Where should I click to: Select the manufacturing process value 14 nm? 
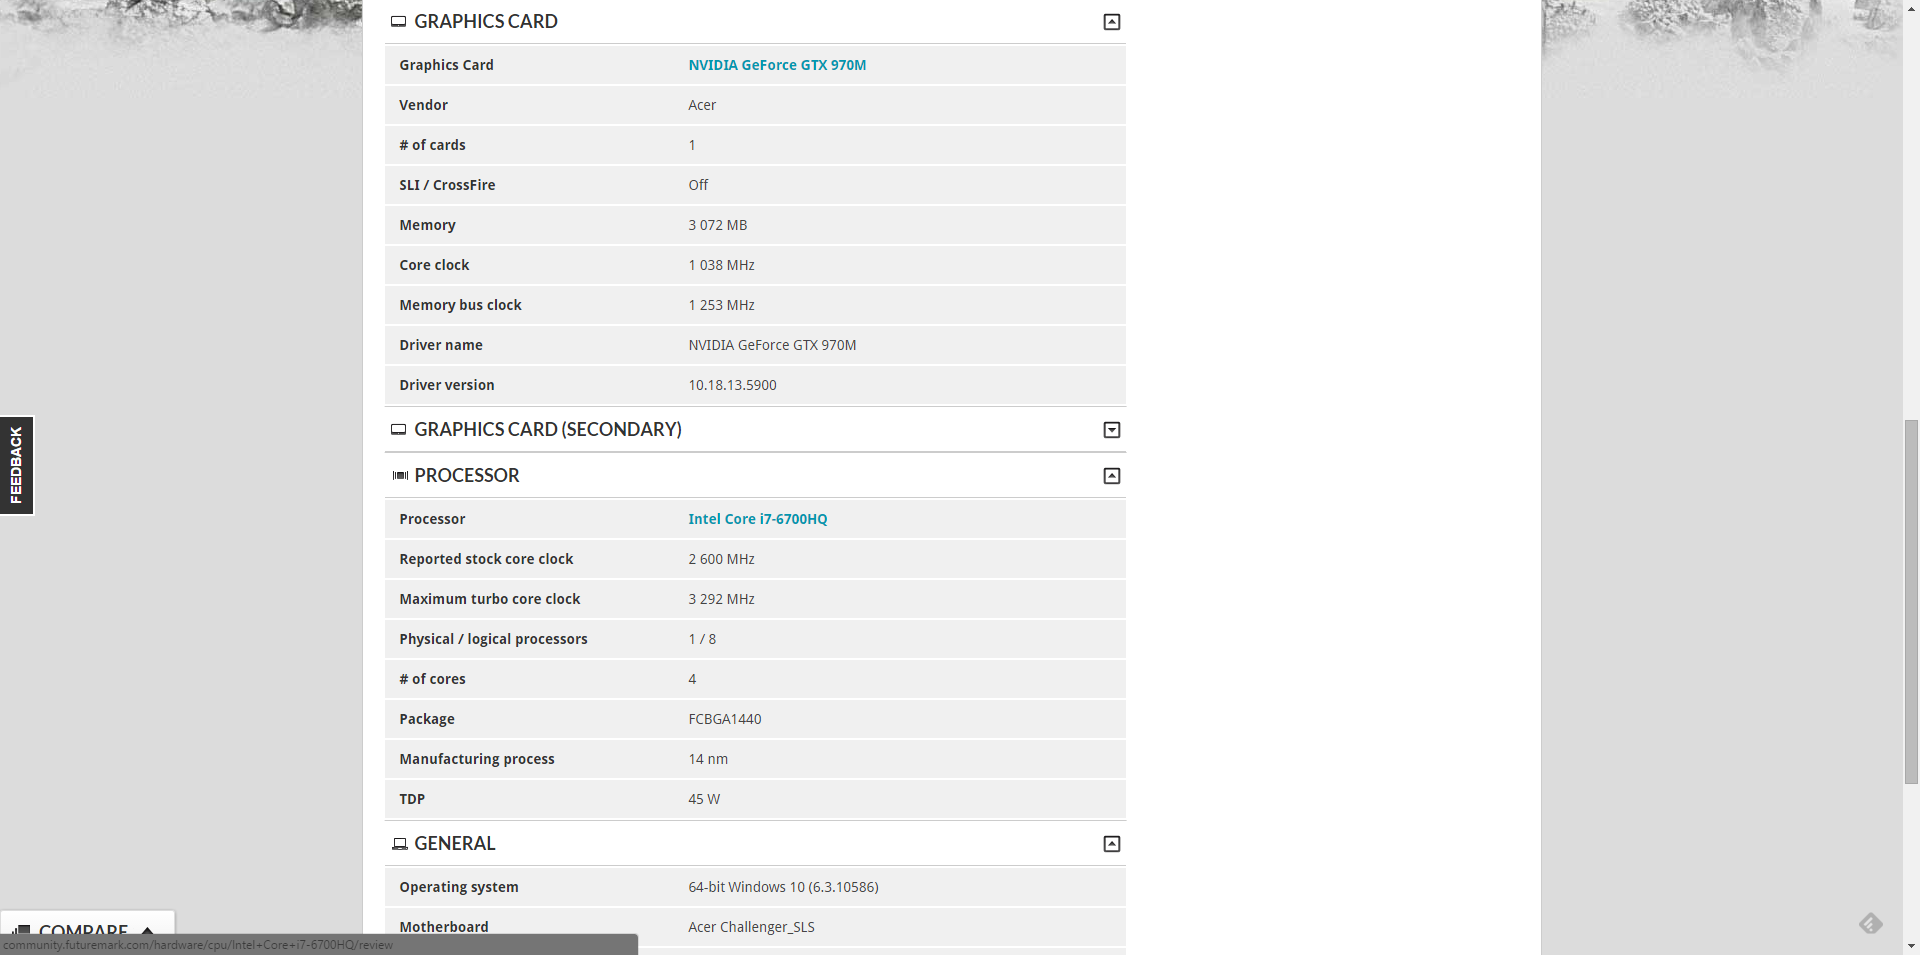708,759
